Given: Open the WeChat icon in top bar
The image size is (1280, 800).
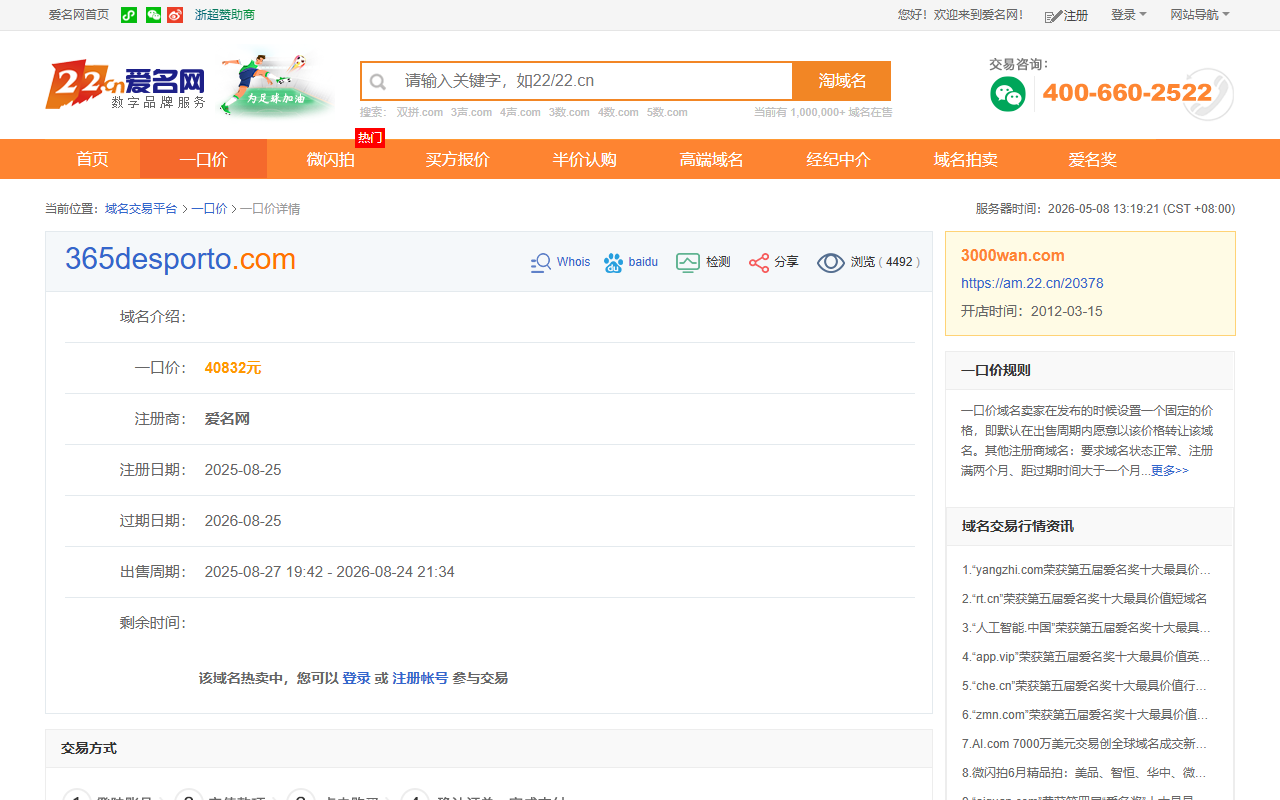Looking at the screenshot, I should pos(153,15).
